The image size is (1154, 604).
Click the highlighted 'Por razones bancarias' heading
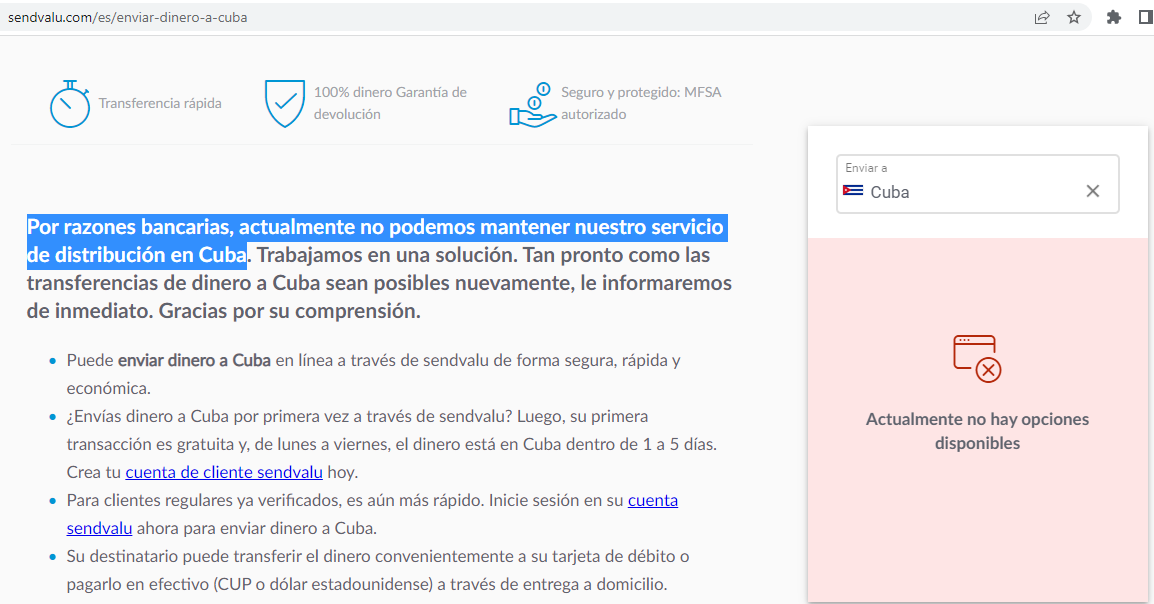coord(377,241)
